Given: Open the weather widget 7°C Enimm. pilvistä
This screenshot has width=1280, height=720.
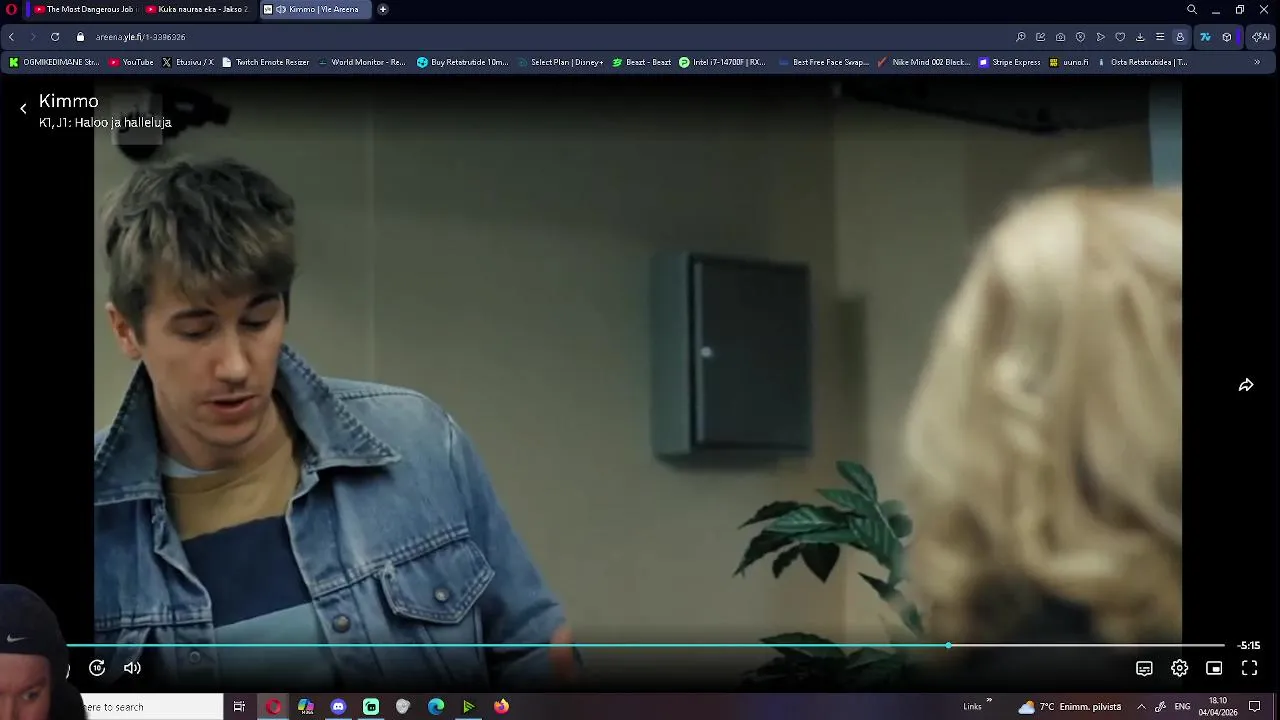Looking at the screenshot, I should (x=1069, y=707).
